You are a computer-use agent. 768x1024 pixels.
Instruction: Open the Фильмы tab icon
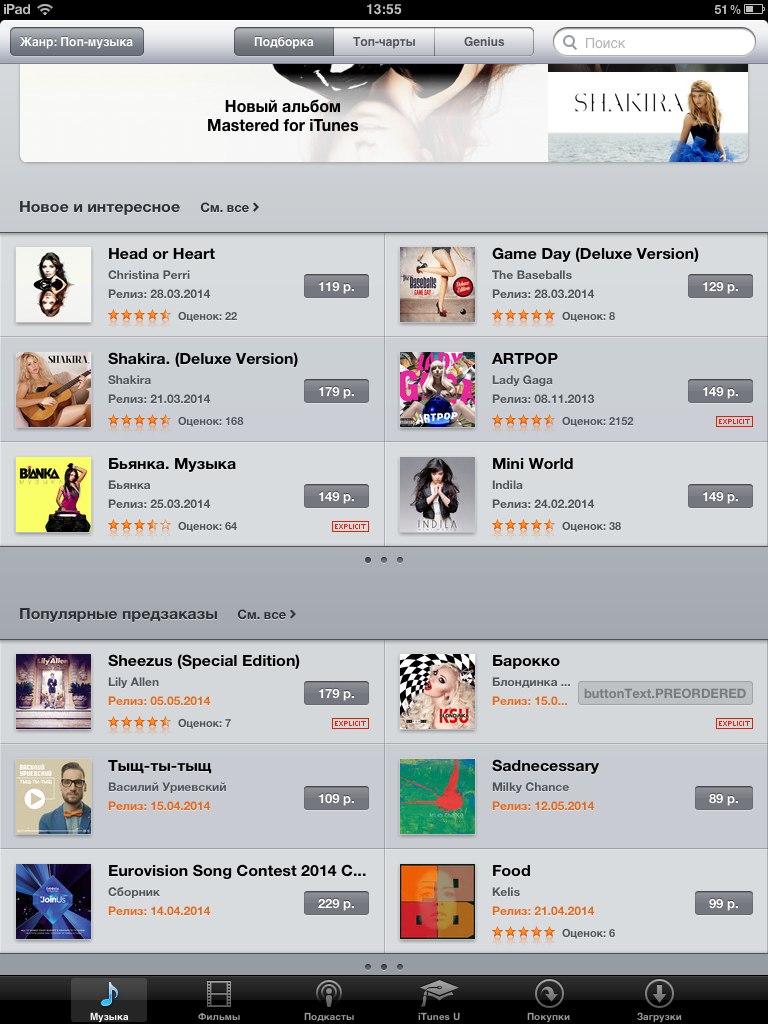click(x=218, y=995)
